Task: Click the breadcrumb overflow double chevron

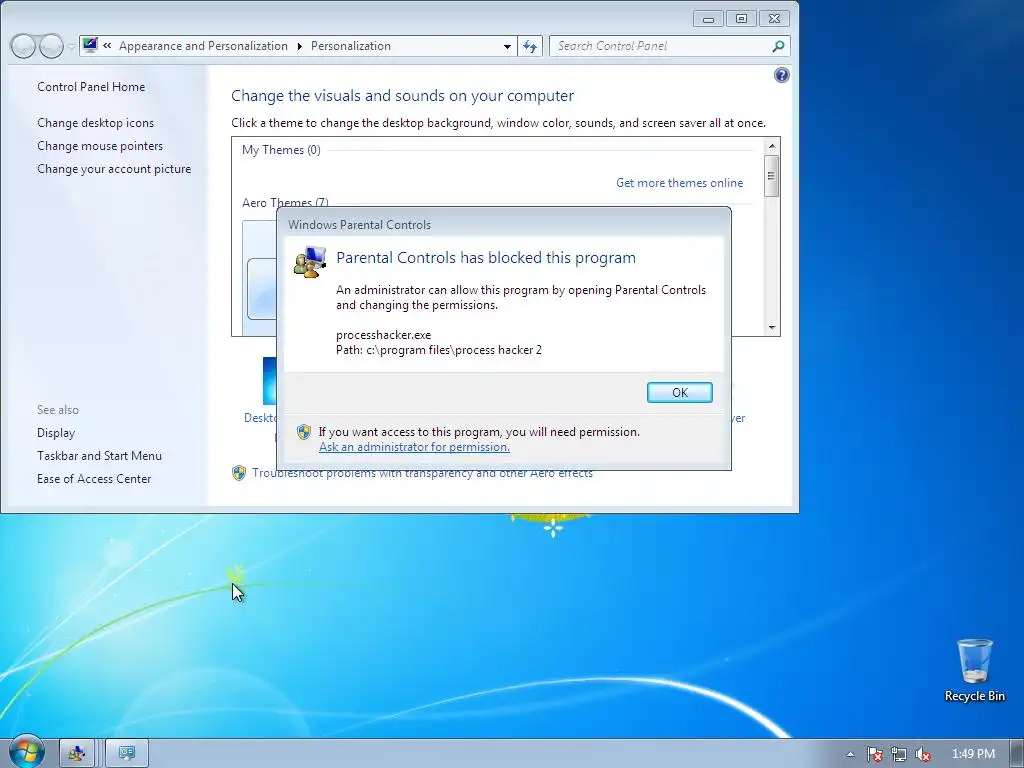Action: click(x=107, y=46)
